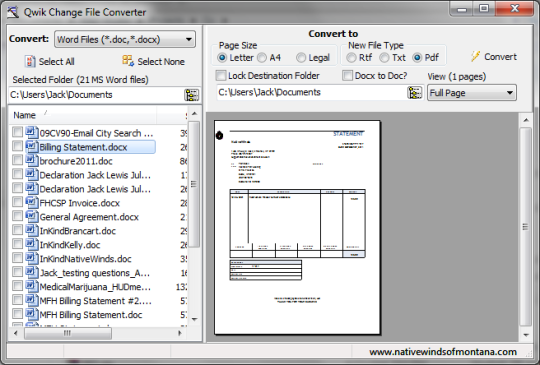Click the document preview page thumbnail
Screen dimensions: 540x365
pos(297,227)
